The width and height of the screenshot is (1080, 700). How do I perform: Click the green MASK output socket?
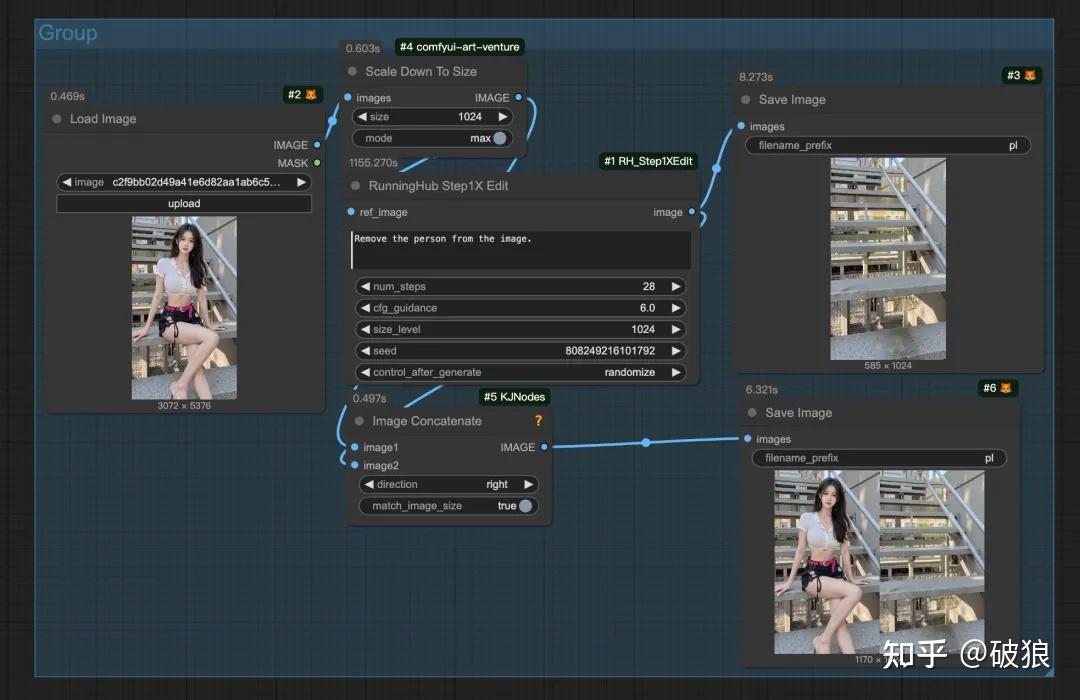[x=318, y=162]
